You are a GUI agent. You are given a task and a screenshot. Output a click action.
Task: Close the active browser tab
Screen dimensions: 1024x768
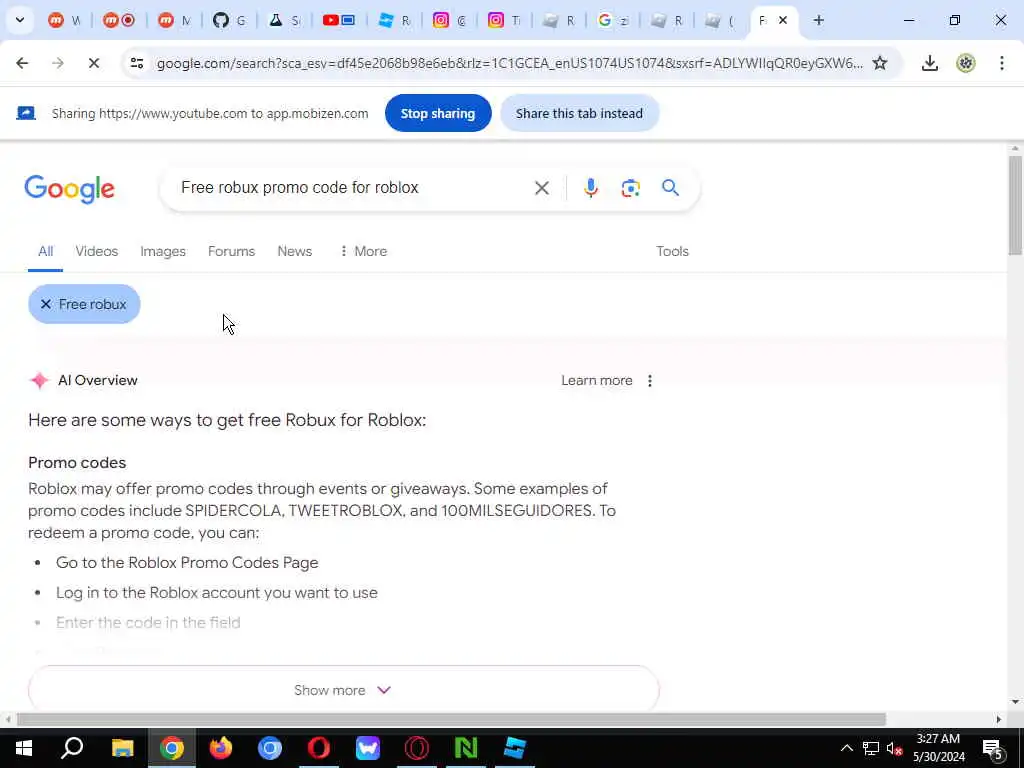pos(783,20)
